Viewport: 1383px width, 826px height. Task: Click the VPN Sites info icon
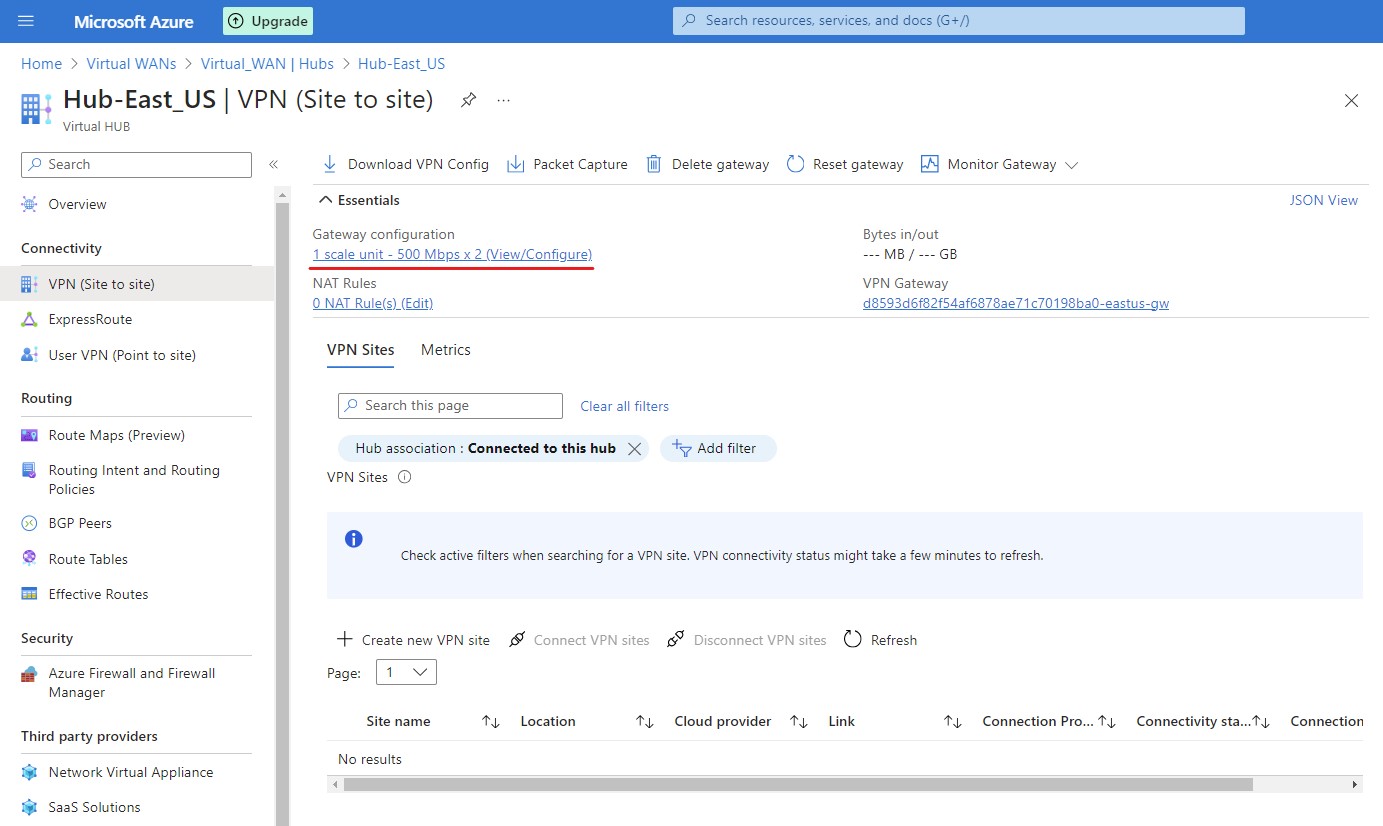click(x=405, y=477)
